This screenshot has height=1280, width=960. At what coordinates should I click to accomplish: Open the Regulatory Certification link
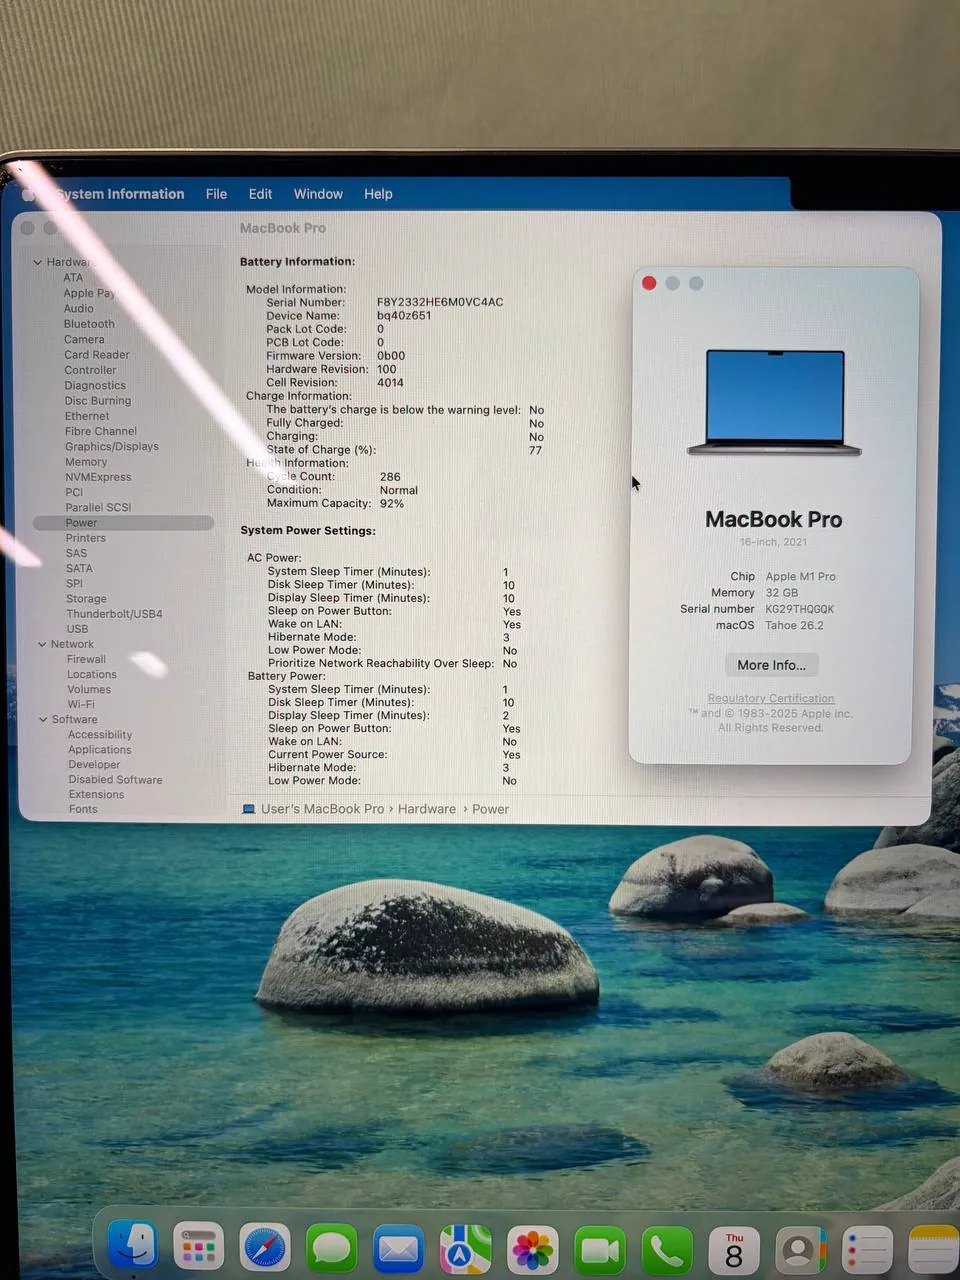[771, 699]
